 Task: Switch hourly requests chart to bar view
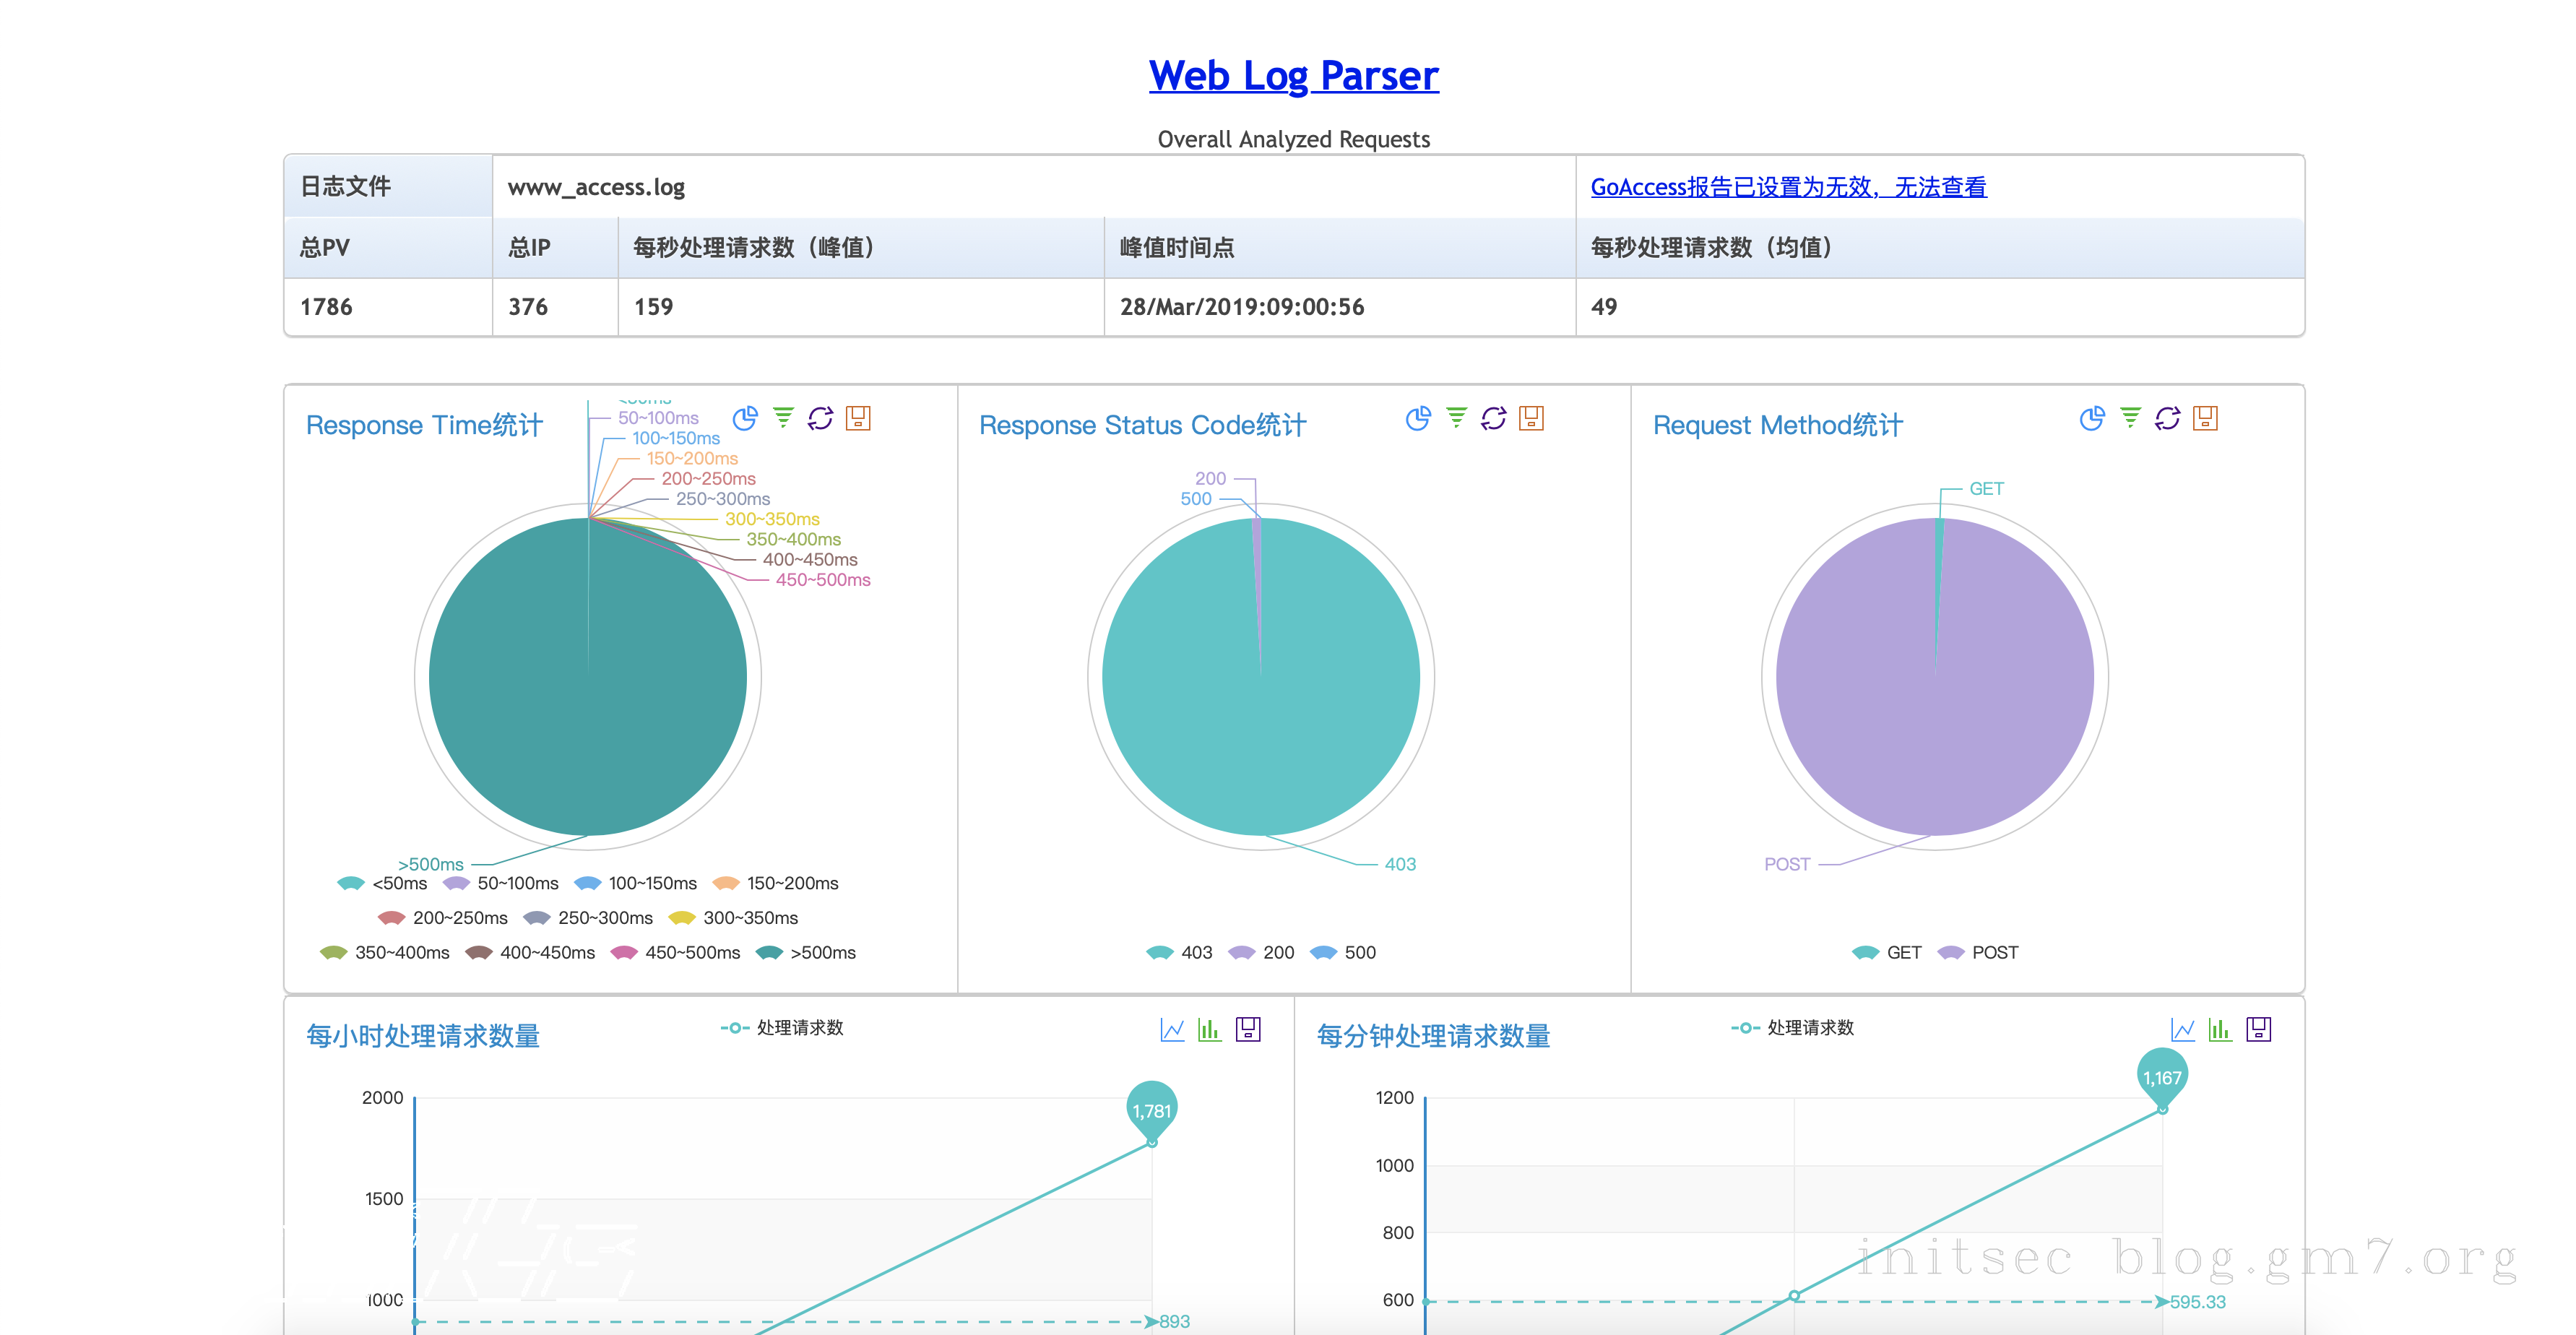pyautogui.click(x=1210, y=1029)
